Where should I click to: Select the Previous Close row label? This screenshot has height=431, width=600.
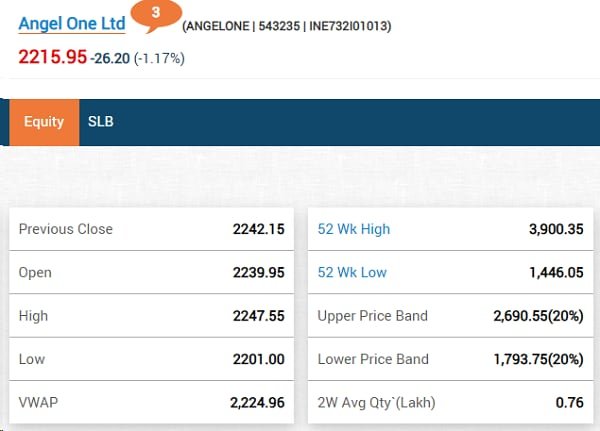tap(66, 229)
